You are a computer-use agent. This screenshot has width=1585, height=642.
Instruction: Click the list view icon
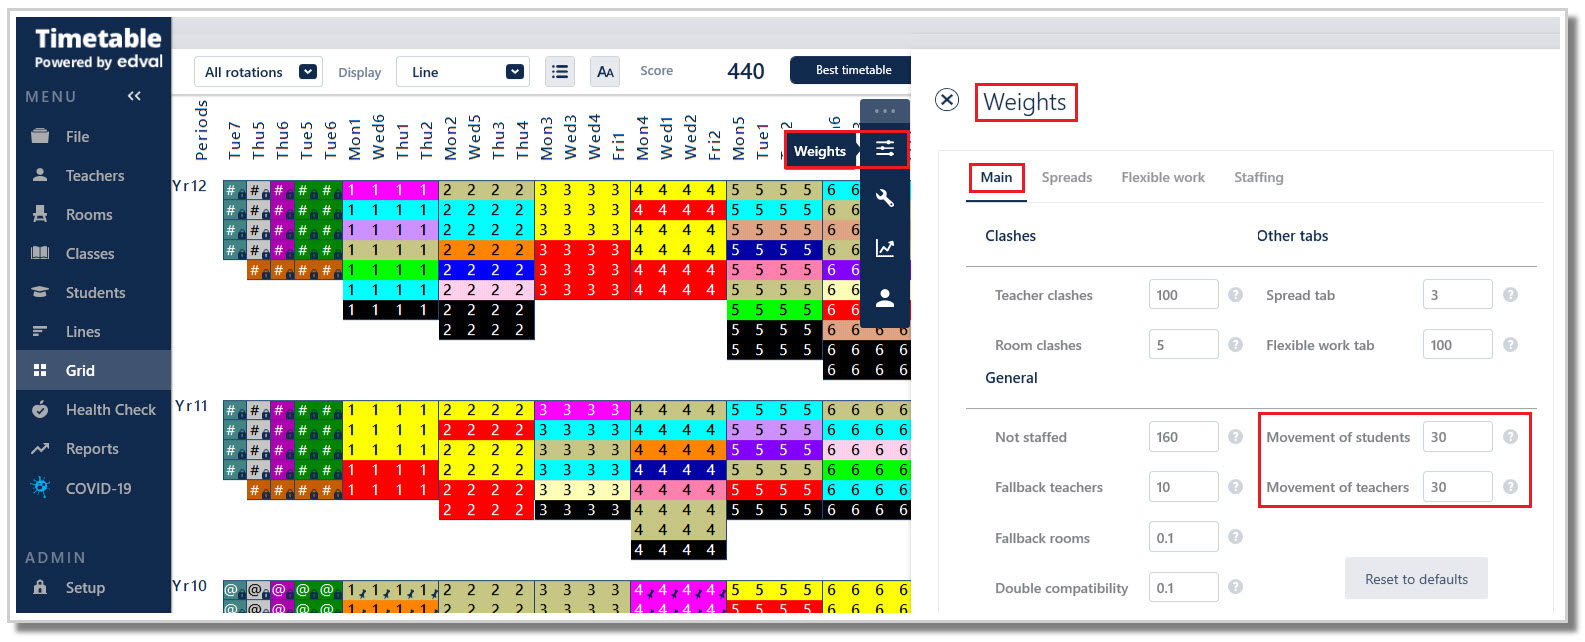(560, 72)
